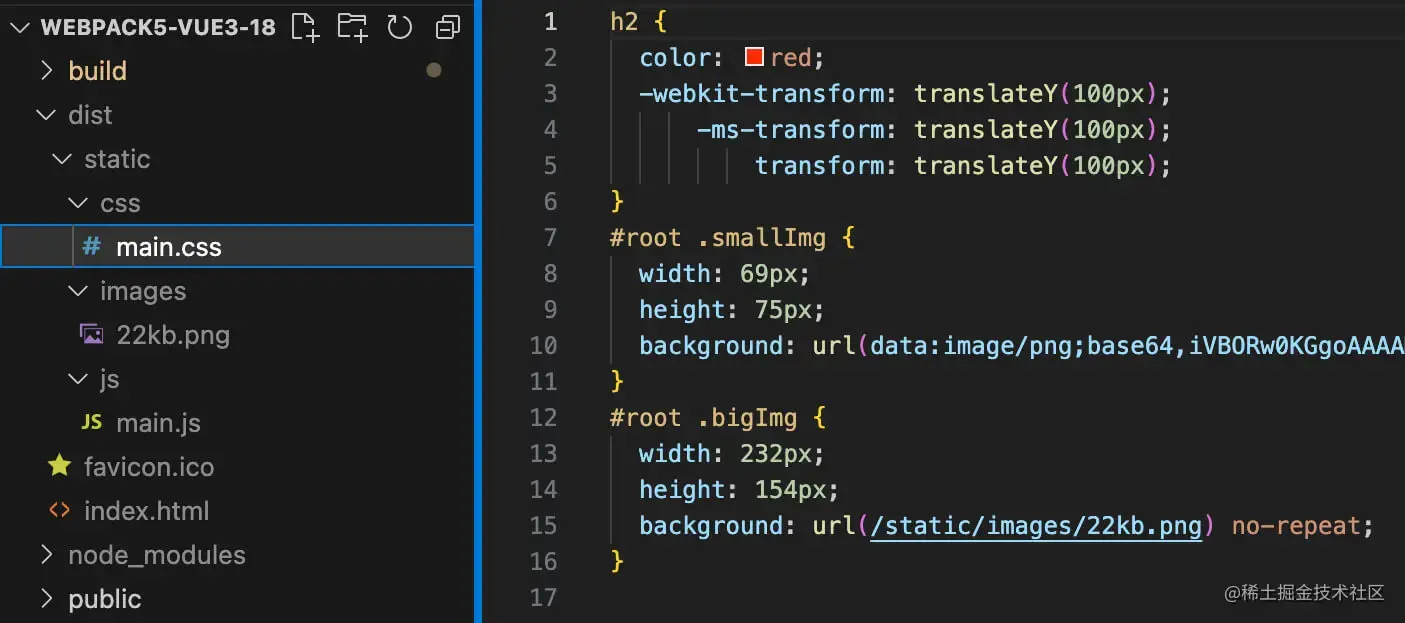Click the no-repeat keyword
The height and width of the screenshot is (623, 1405).
[x=1296, y=526]
